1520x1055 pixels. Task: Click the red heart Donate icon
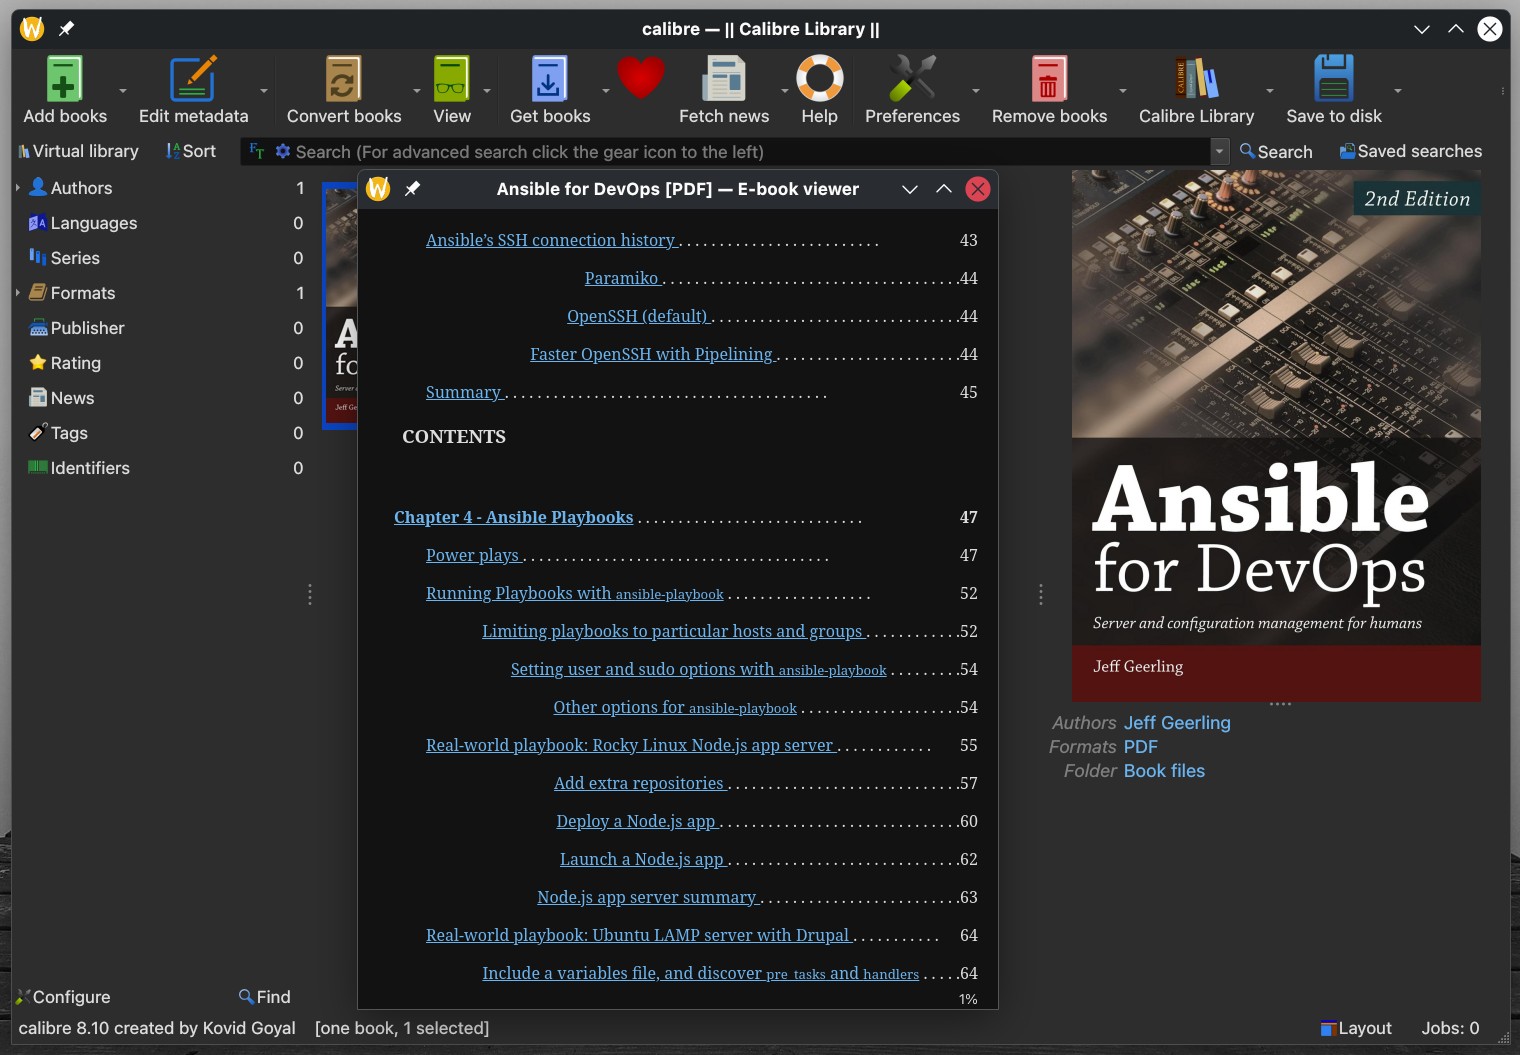coord(641,78)
